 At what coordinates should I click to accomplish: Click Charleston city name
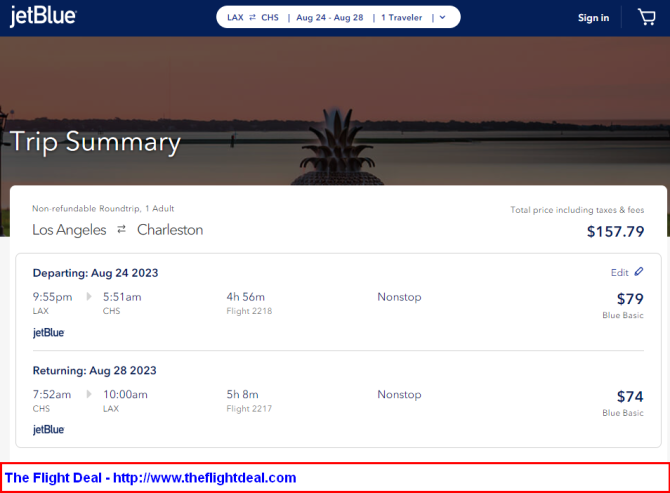coord(170,230)
